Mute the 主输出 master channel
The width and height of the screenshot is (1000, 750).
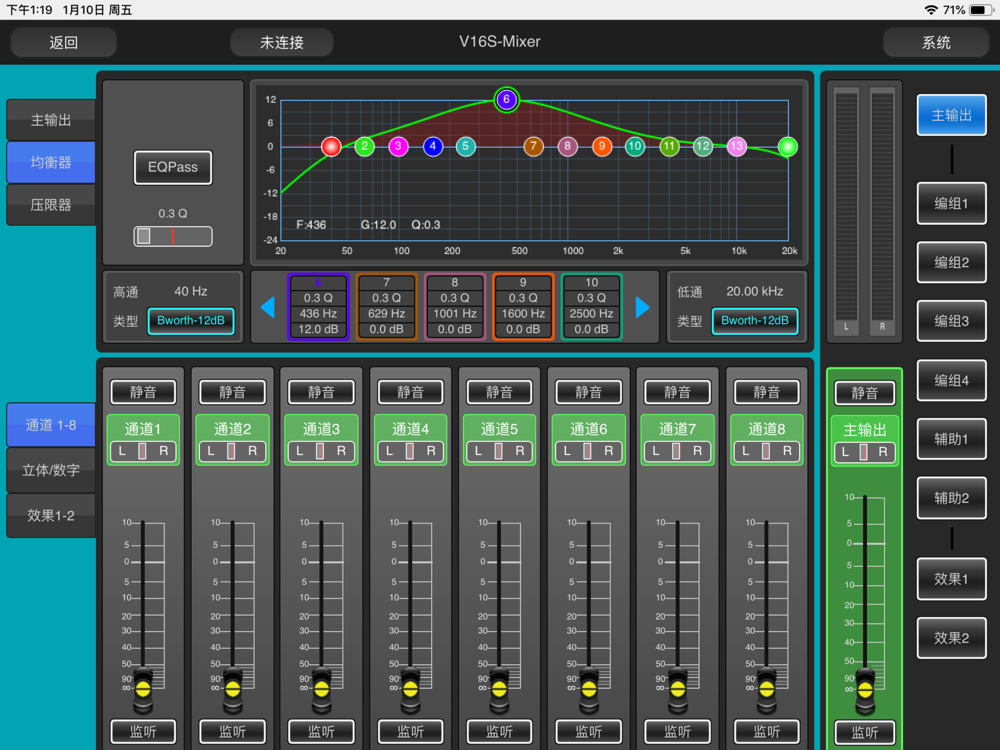[x=864, y=393]
